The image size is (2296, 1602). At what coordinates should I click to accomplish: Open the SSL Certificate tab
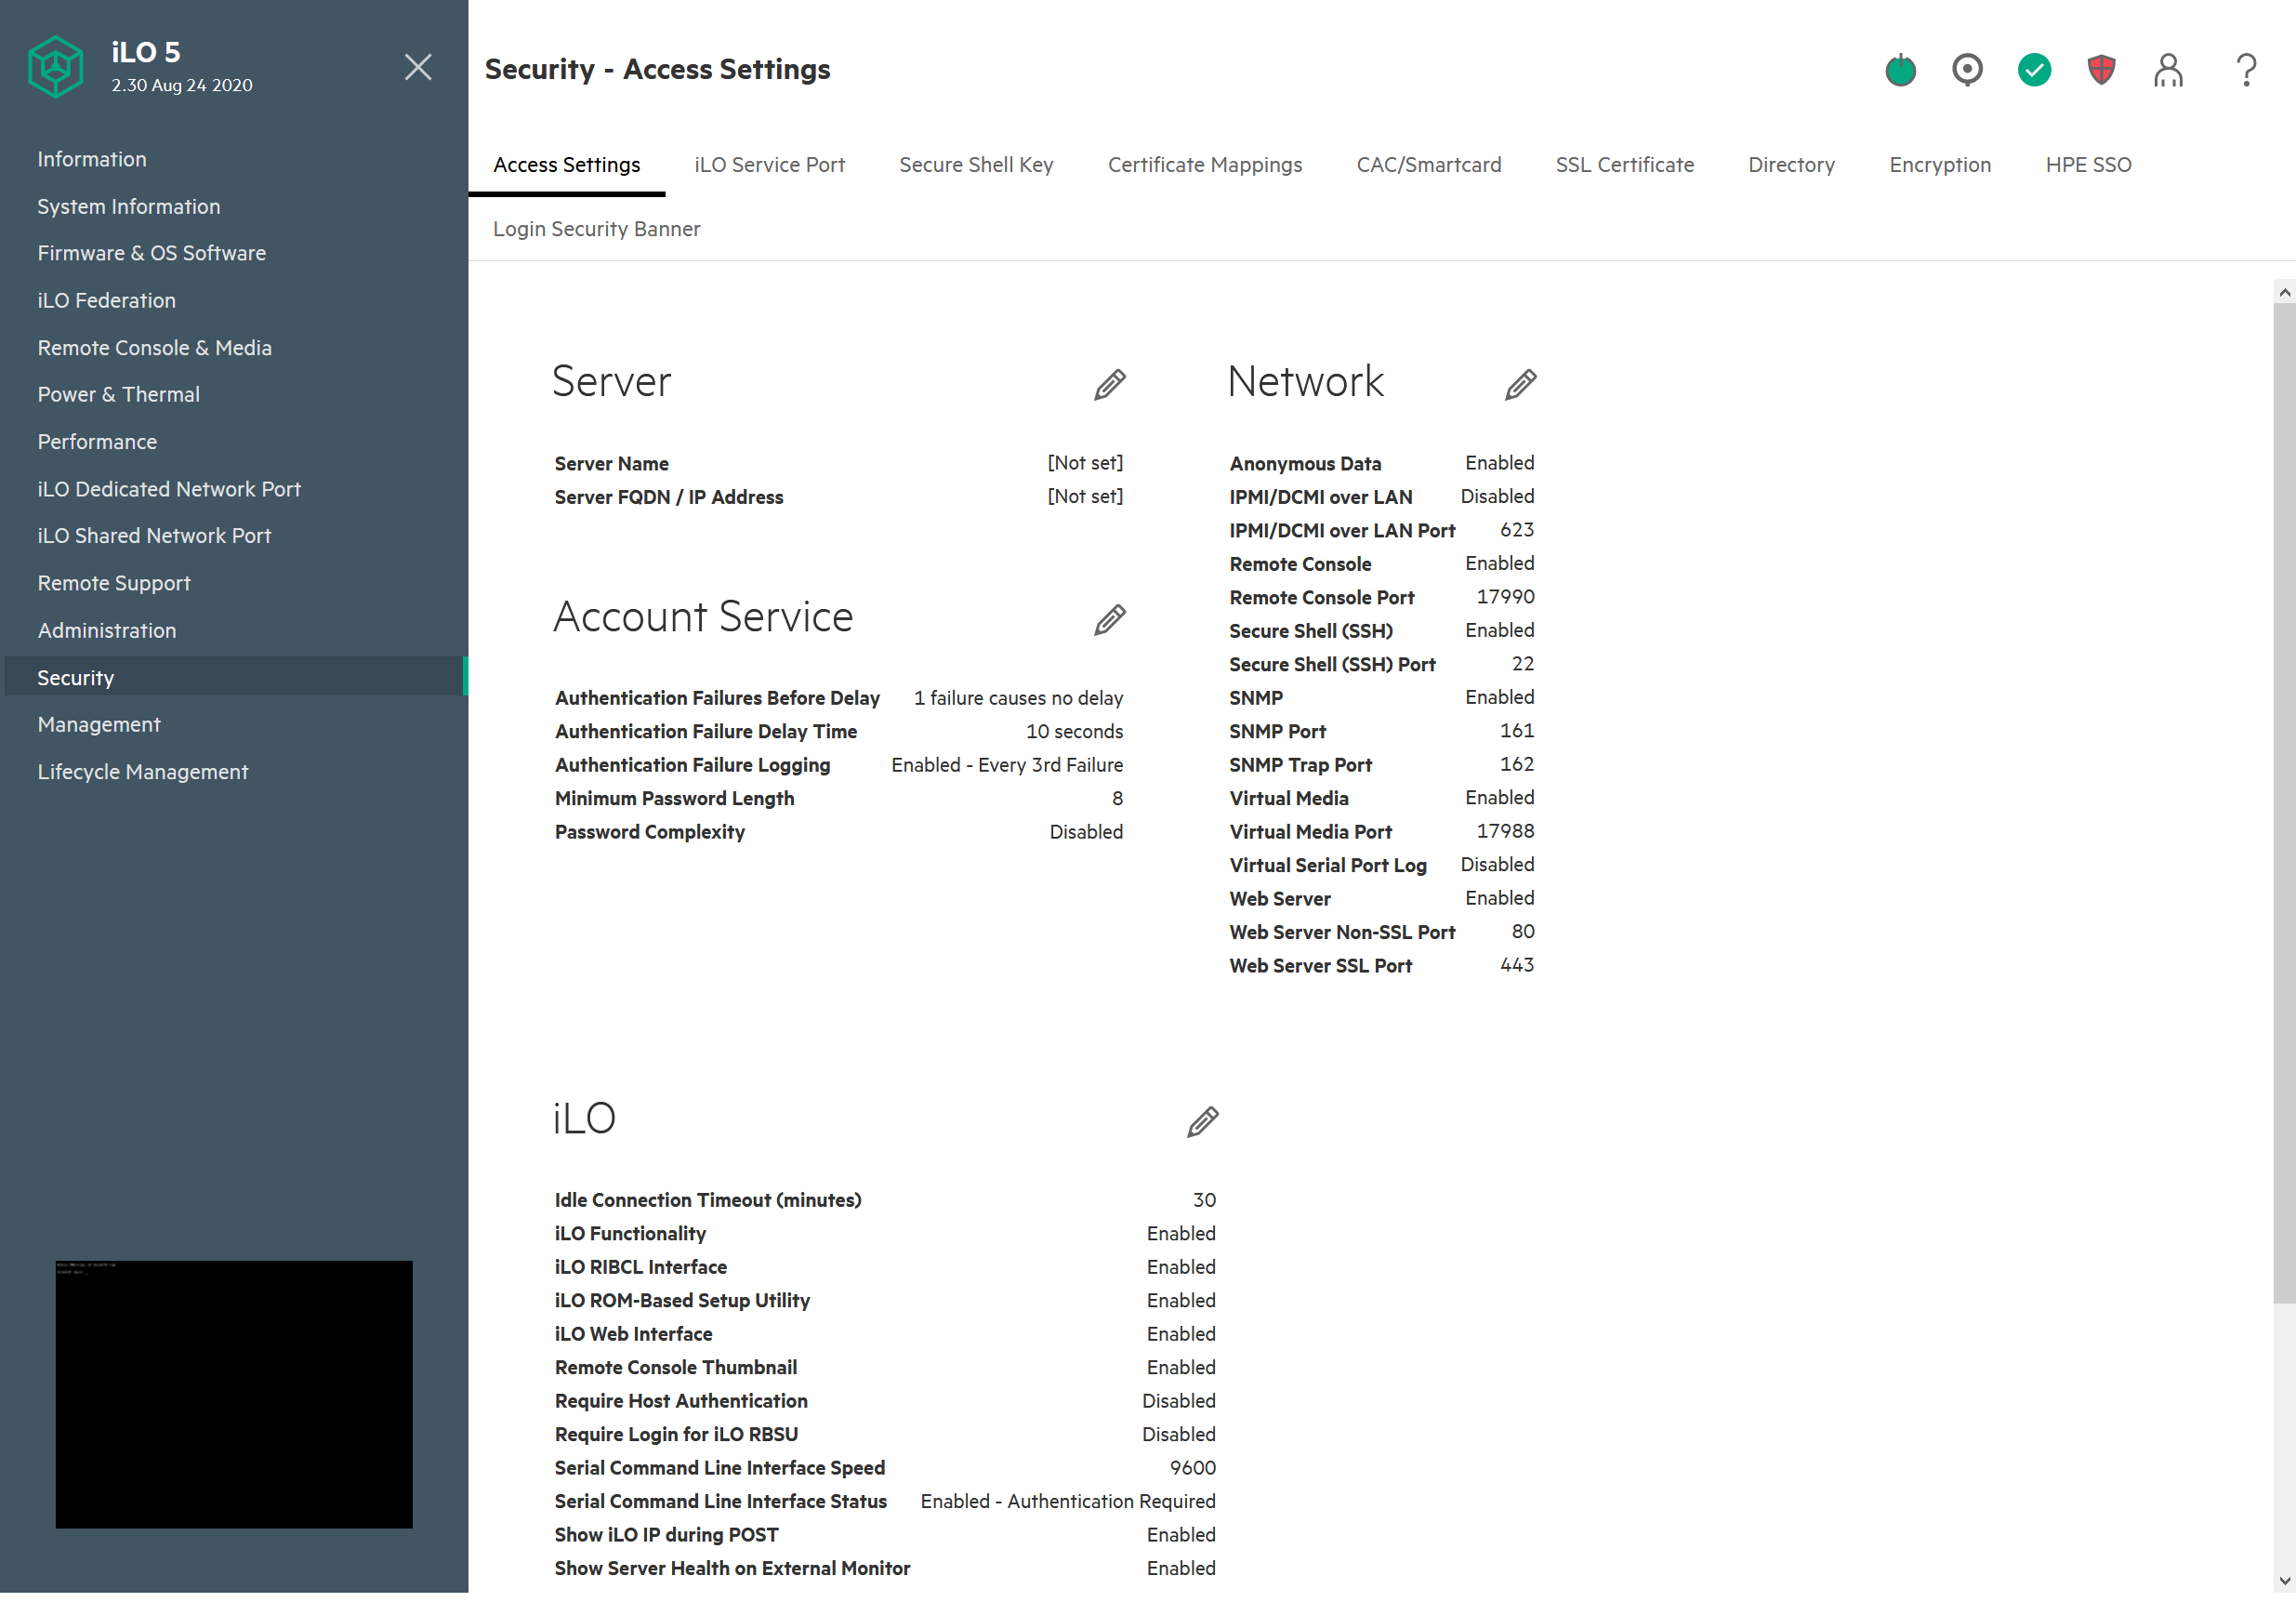coord(1624,165)
